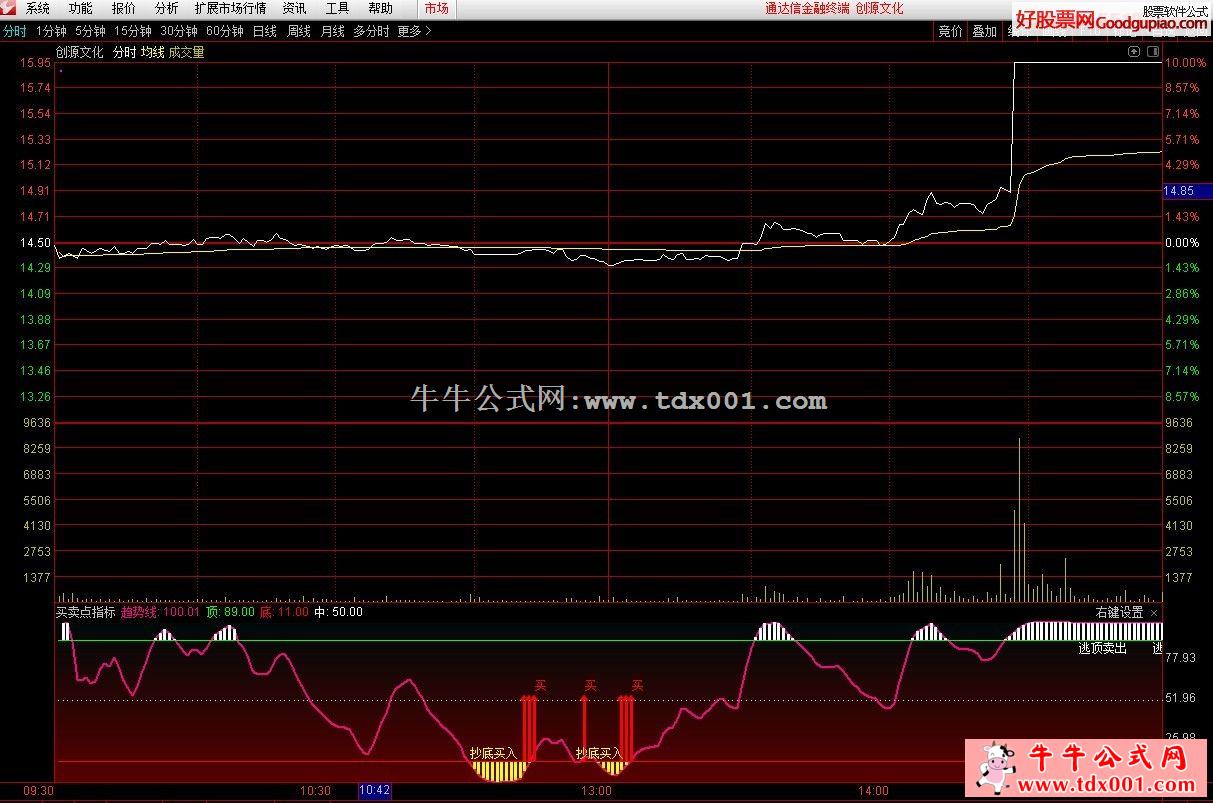Click the 10:42 highlighted time marker
The image size is (1213, 803).
[x=375, y=791]
